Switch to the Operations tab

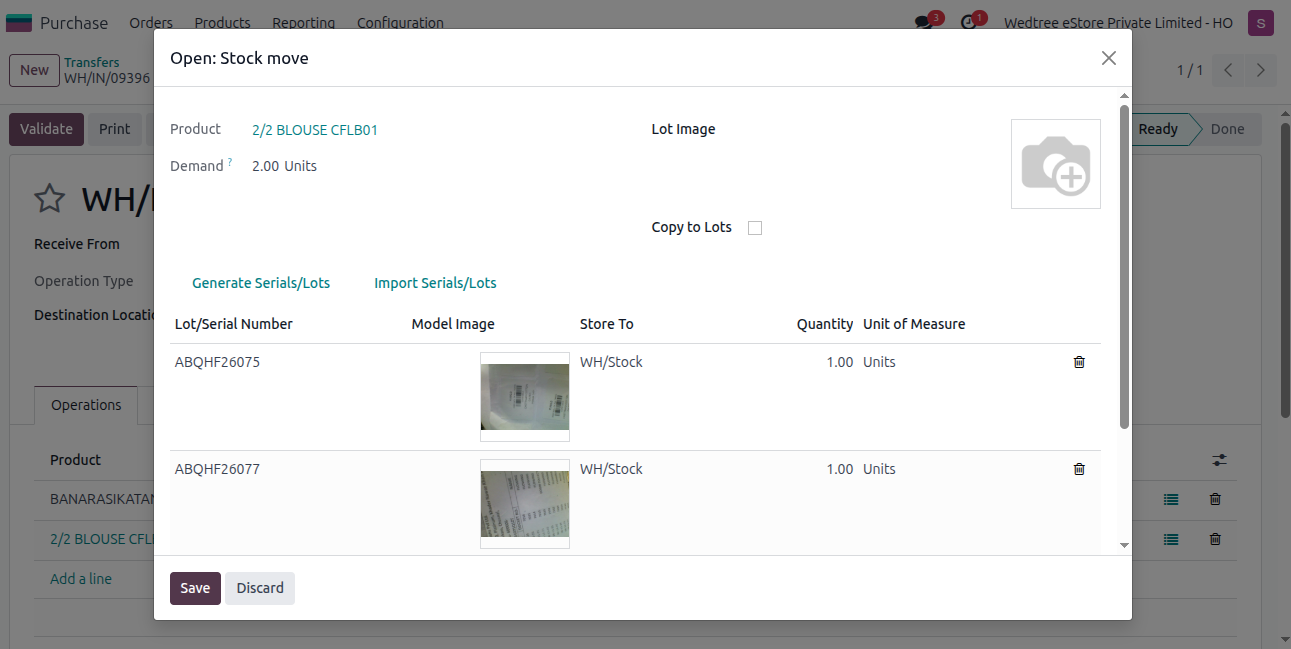pos(86,405)
